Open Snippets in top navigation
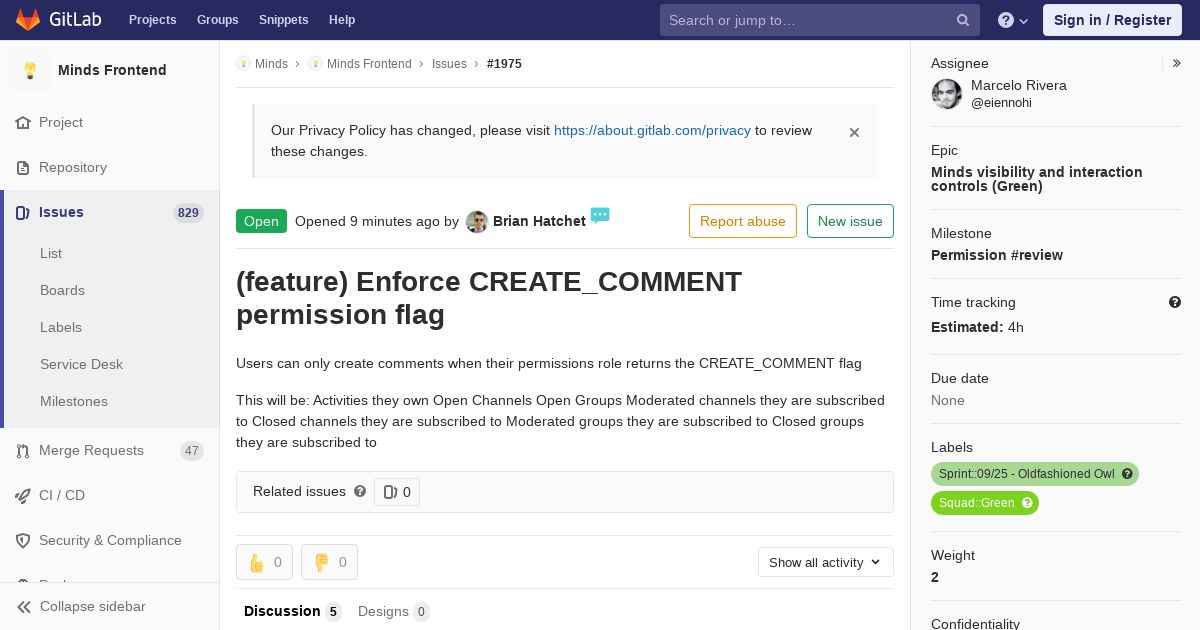The width and height of the screenshot is (1200, 630). (x=284, y=20)
